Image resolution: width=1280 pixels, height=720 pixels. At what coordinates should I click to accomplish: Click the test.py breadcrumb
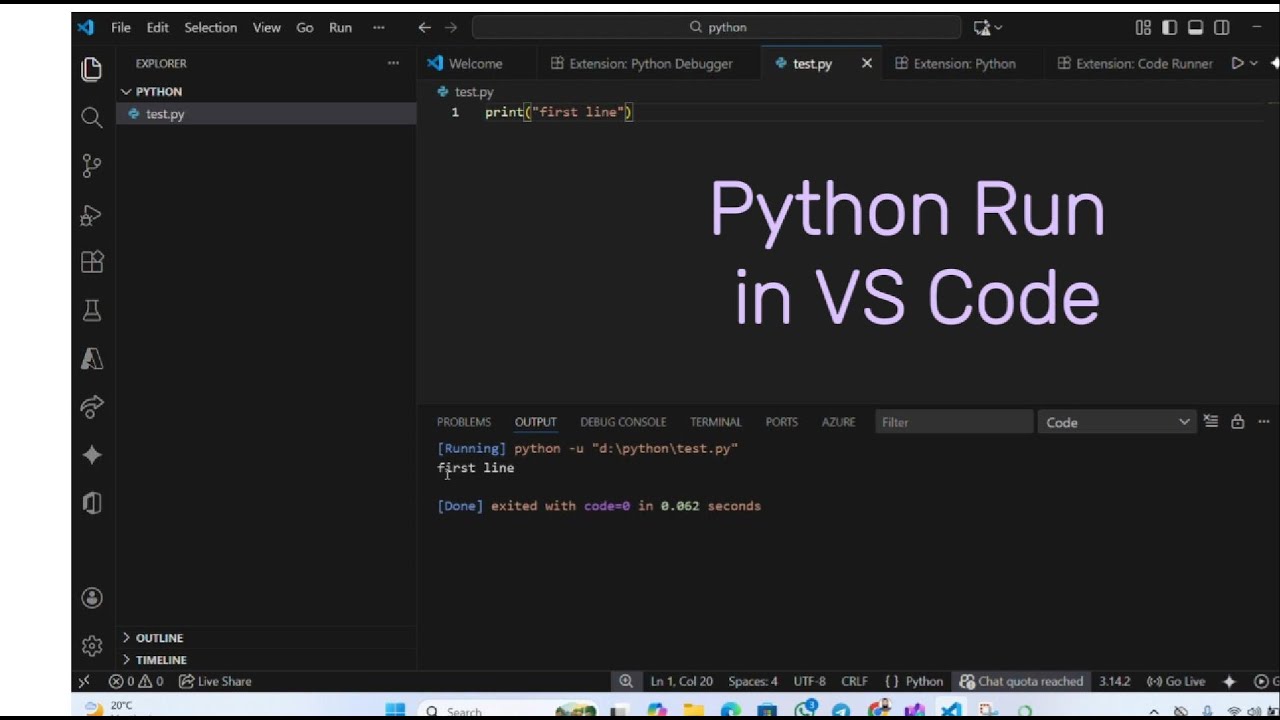click(x=474, y=92)
